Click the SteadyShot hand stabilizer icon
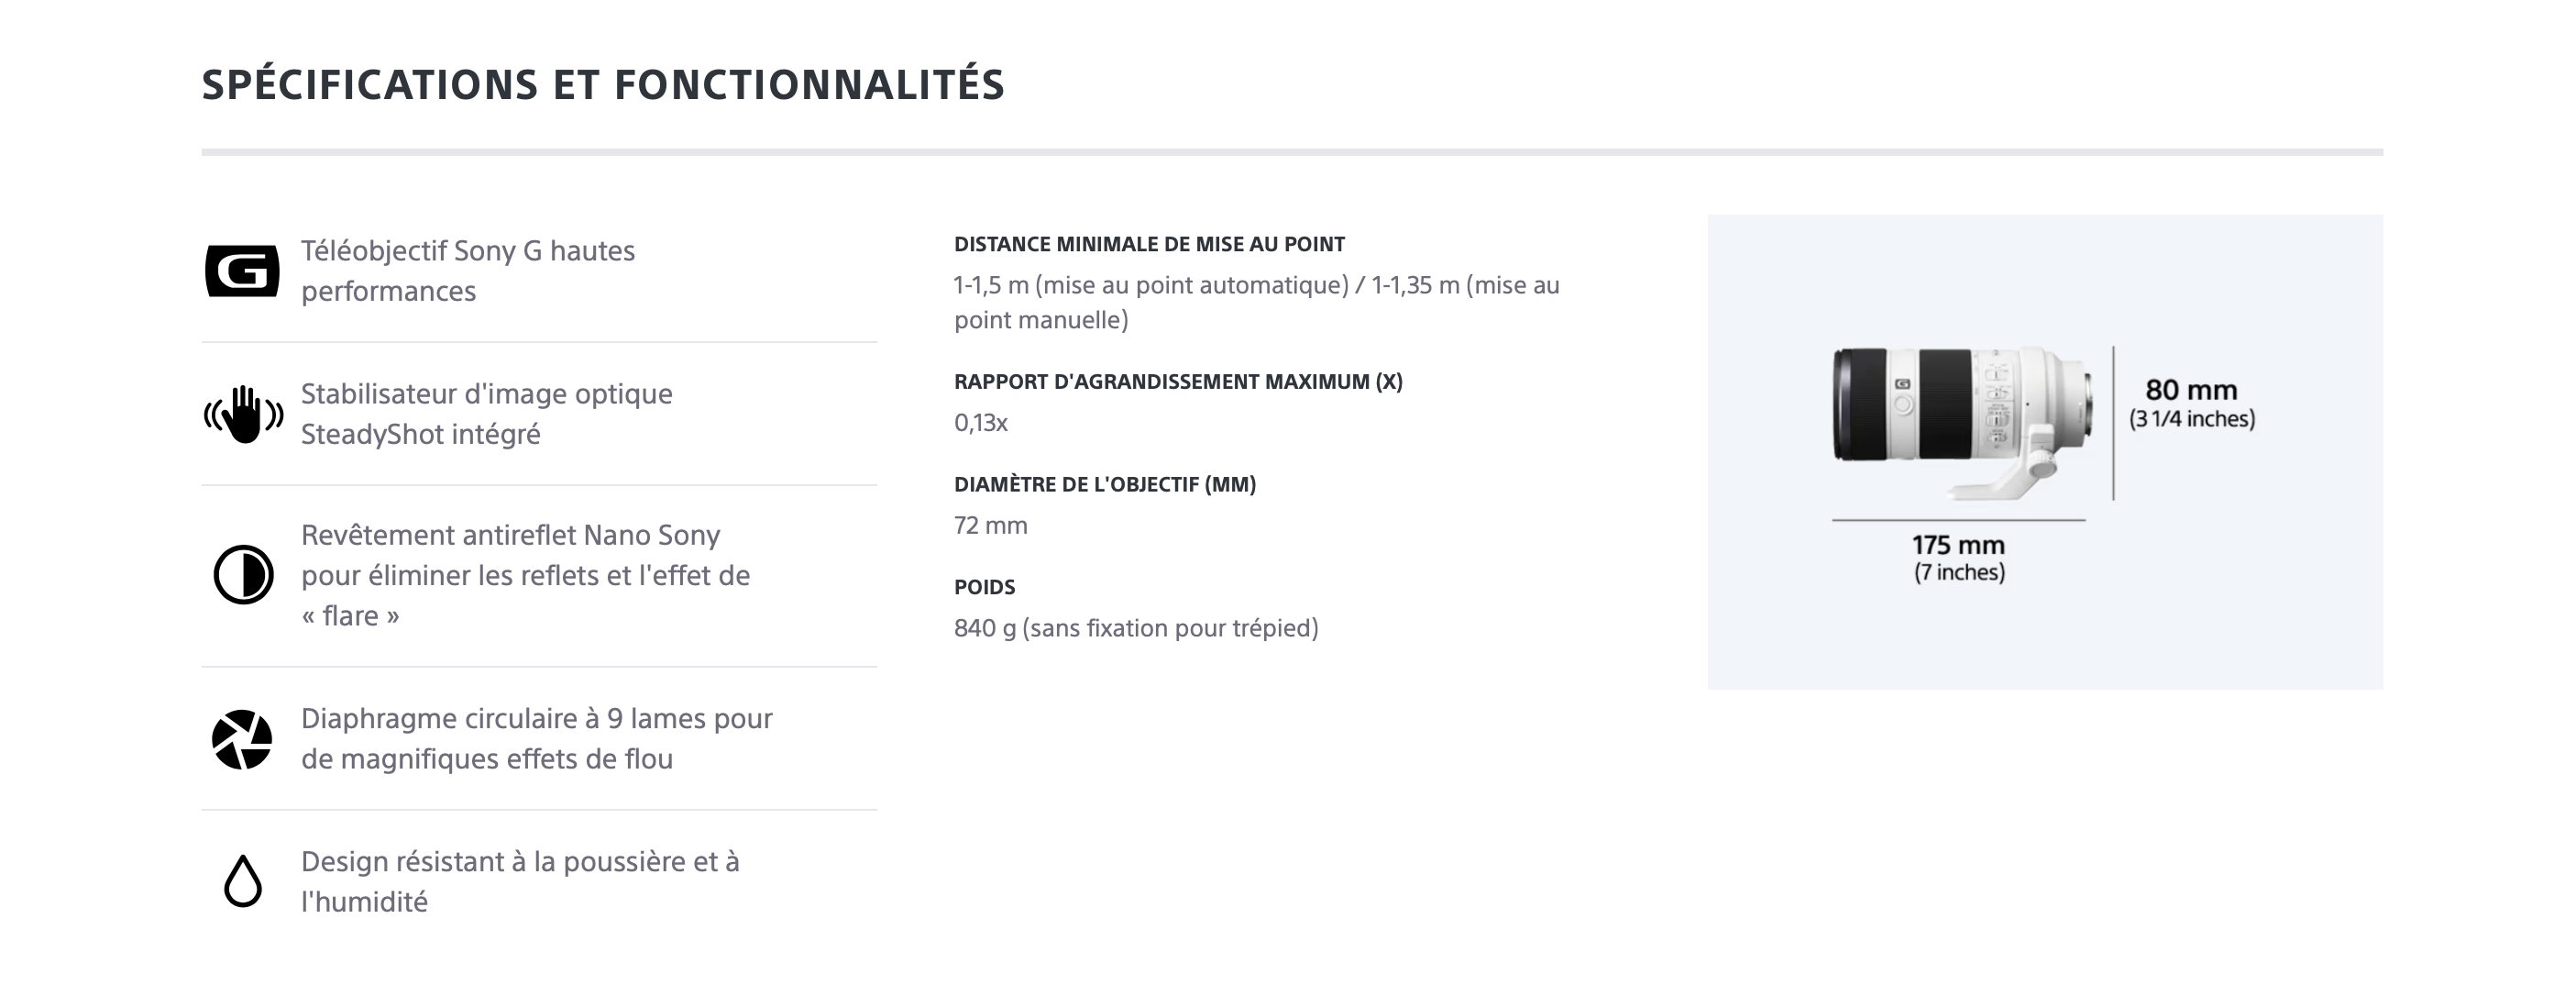Viewport: 2576px width, 1007px height. click(x=243, y=414)
